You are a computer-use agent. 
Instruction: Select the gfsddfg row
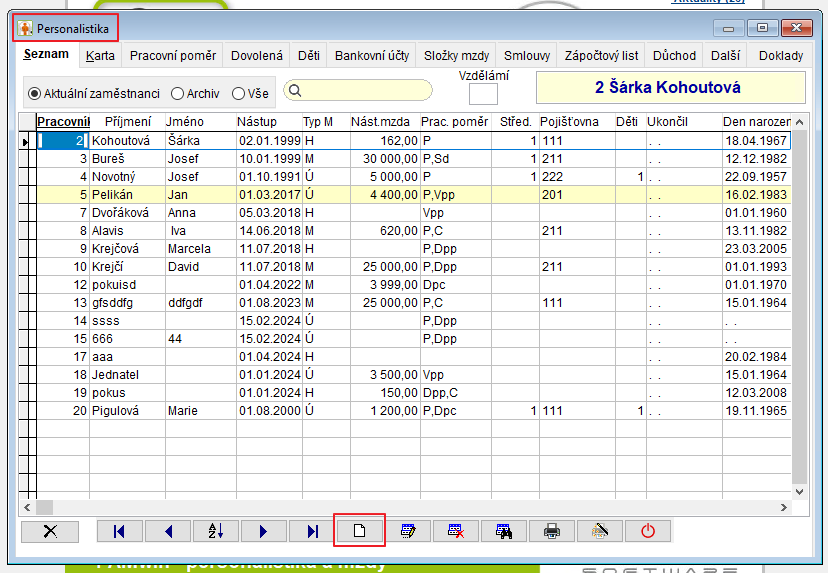(413, 303)
